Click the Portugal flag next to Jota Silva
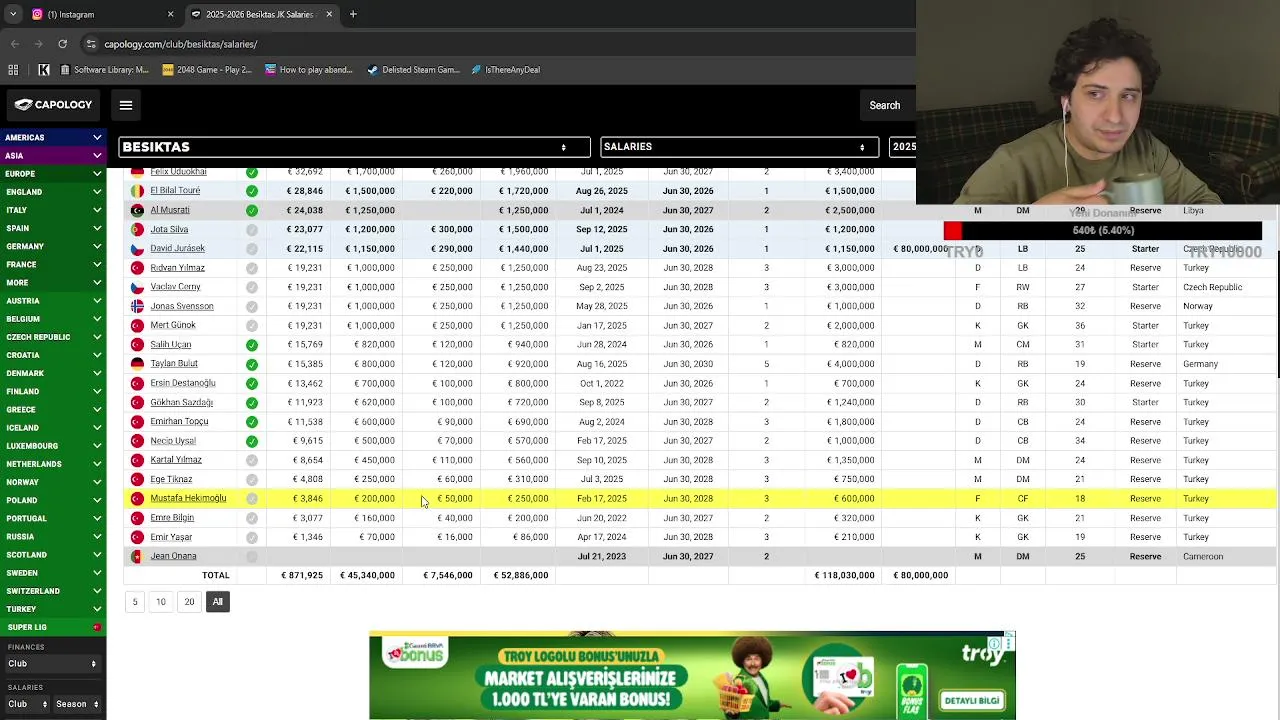The width and height of the screenshot is (1280, 720). click(137, 229)
